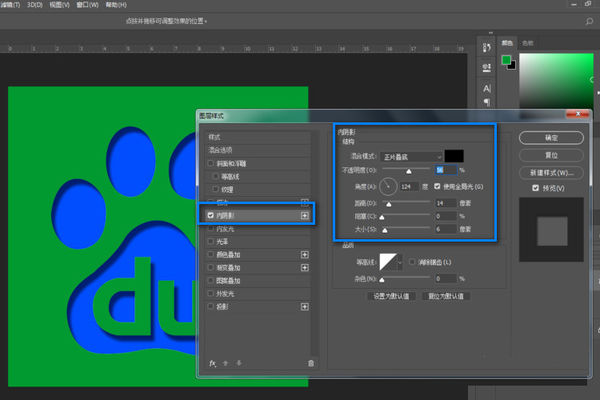Open the Paragraph panel icon
Viewport: 600px width, 400px height.
click(x=486, y=102)
